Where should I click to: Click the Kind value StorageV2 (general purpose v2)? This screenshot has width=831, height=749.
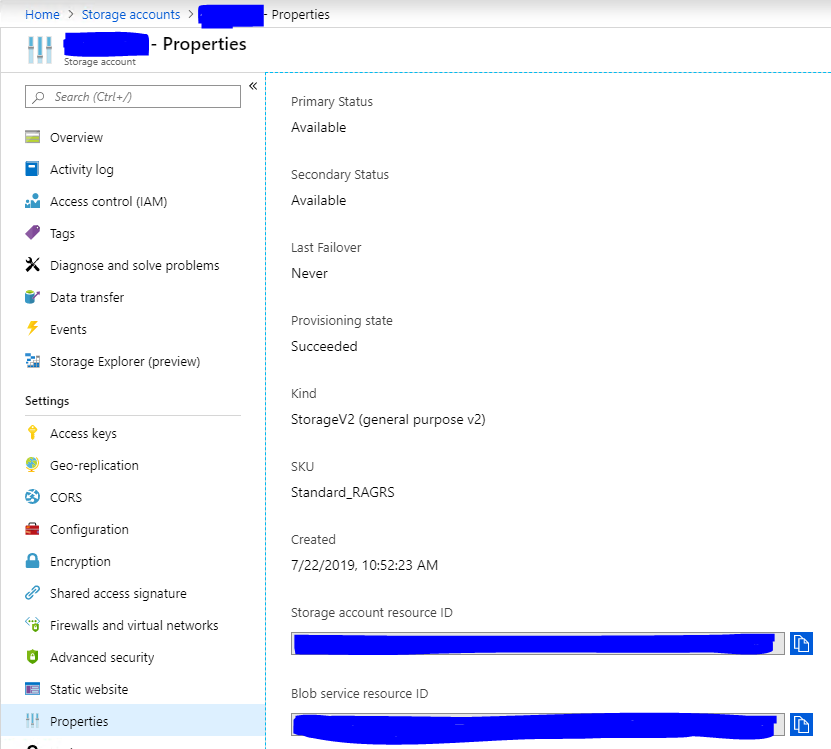pos(388,420)
